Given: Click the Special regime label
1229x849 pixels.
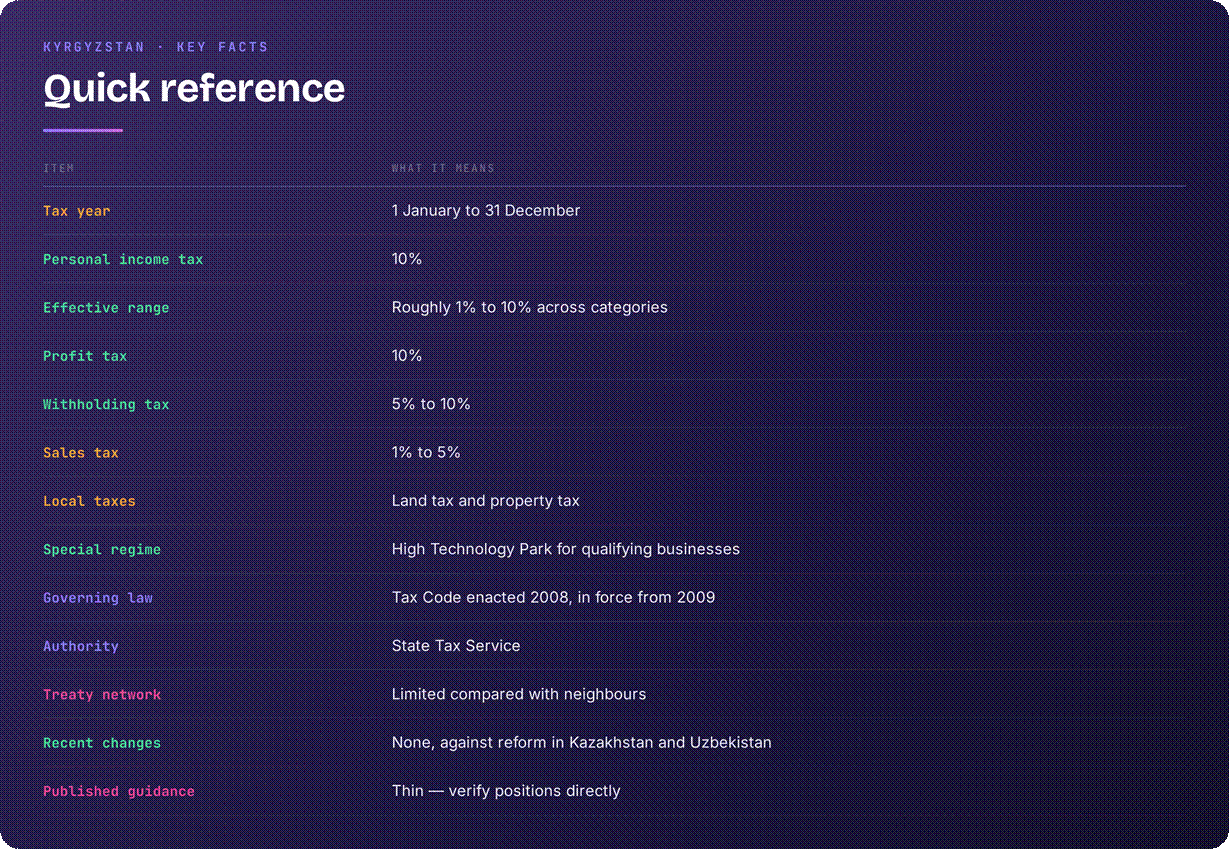Looking at the screenshot, I should click(102, 550).
